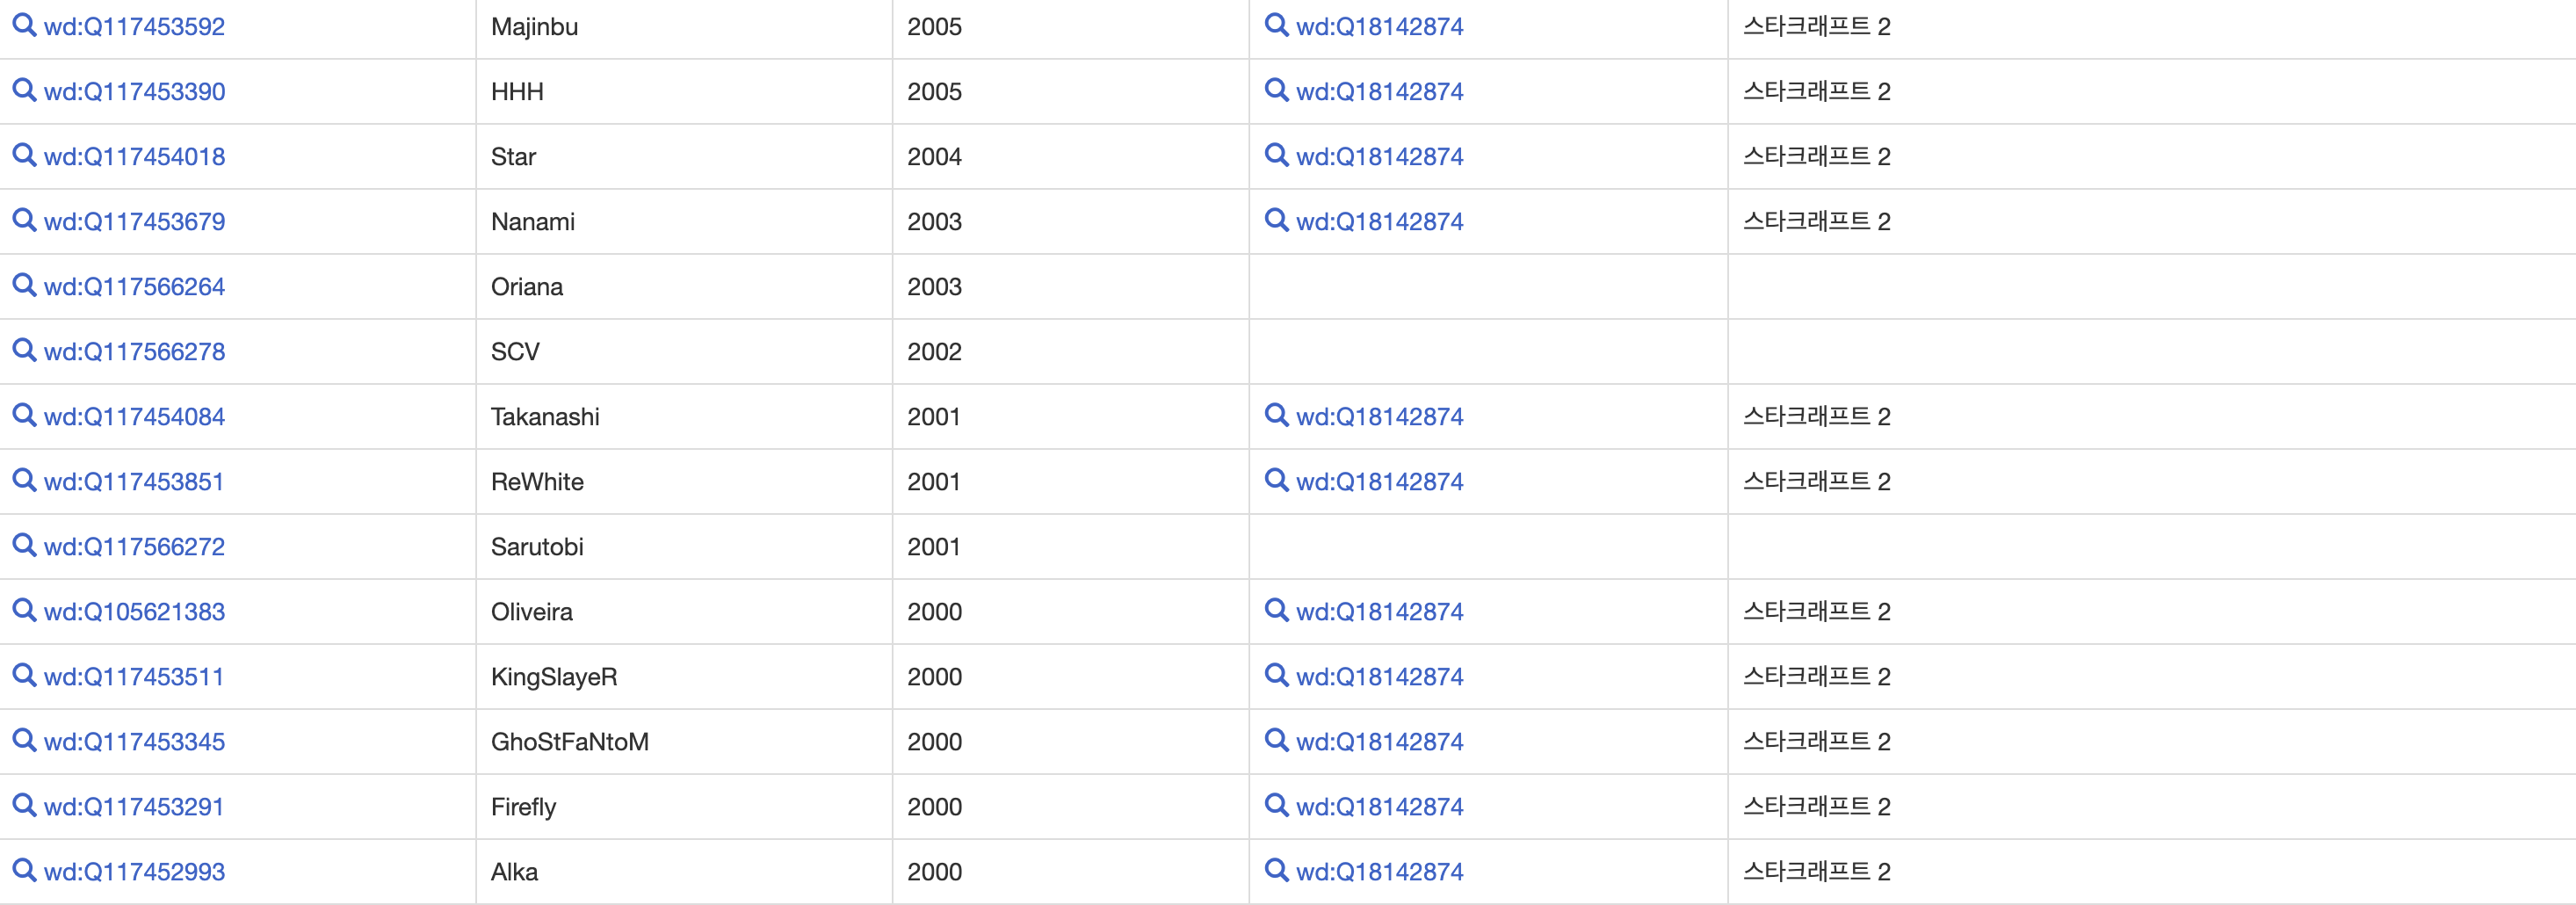Click magnifier icon beside wd:Q117566264
The height and width of the screenshot is (905, 2576).
(x=24, y=285)
